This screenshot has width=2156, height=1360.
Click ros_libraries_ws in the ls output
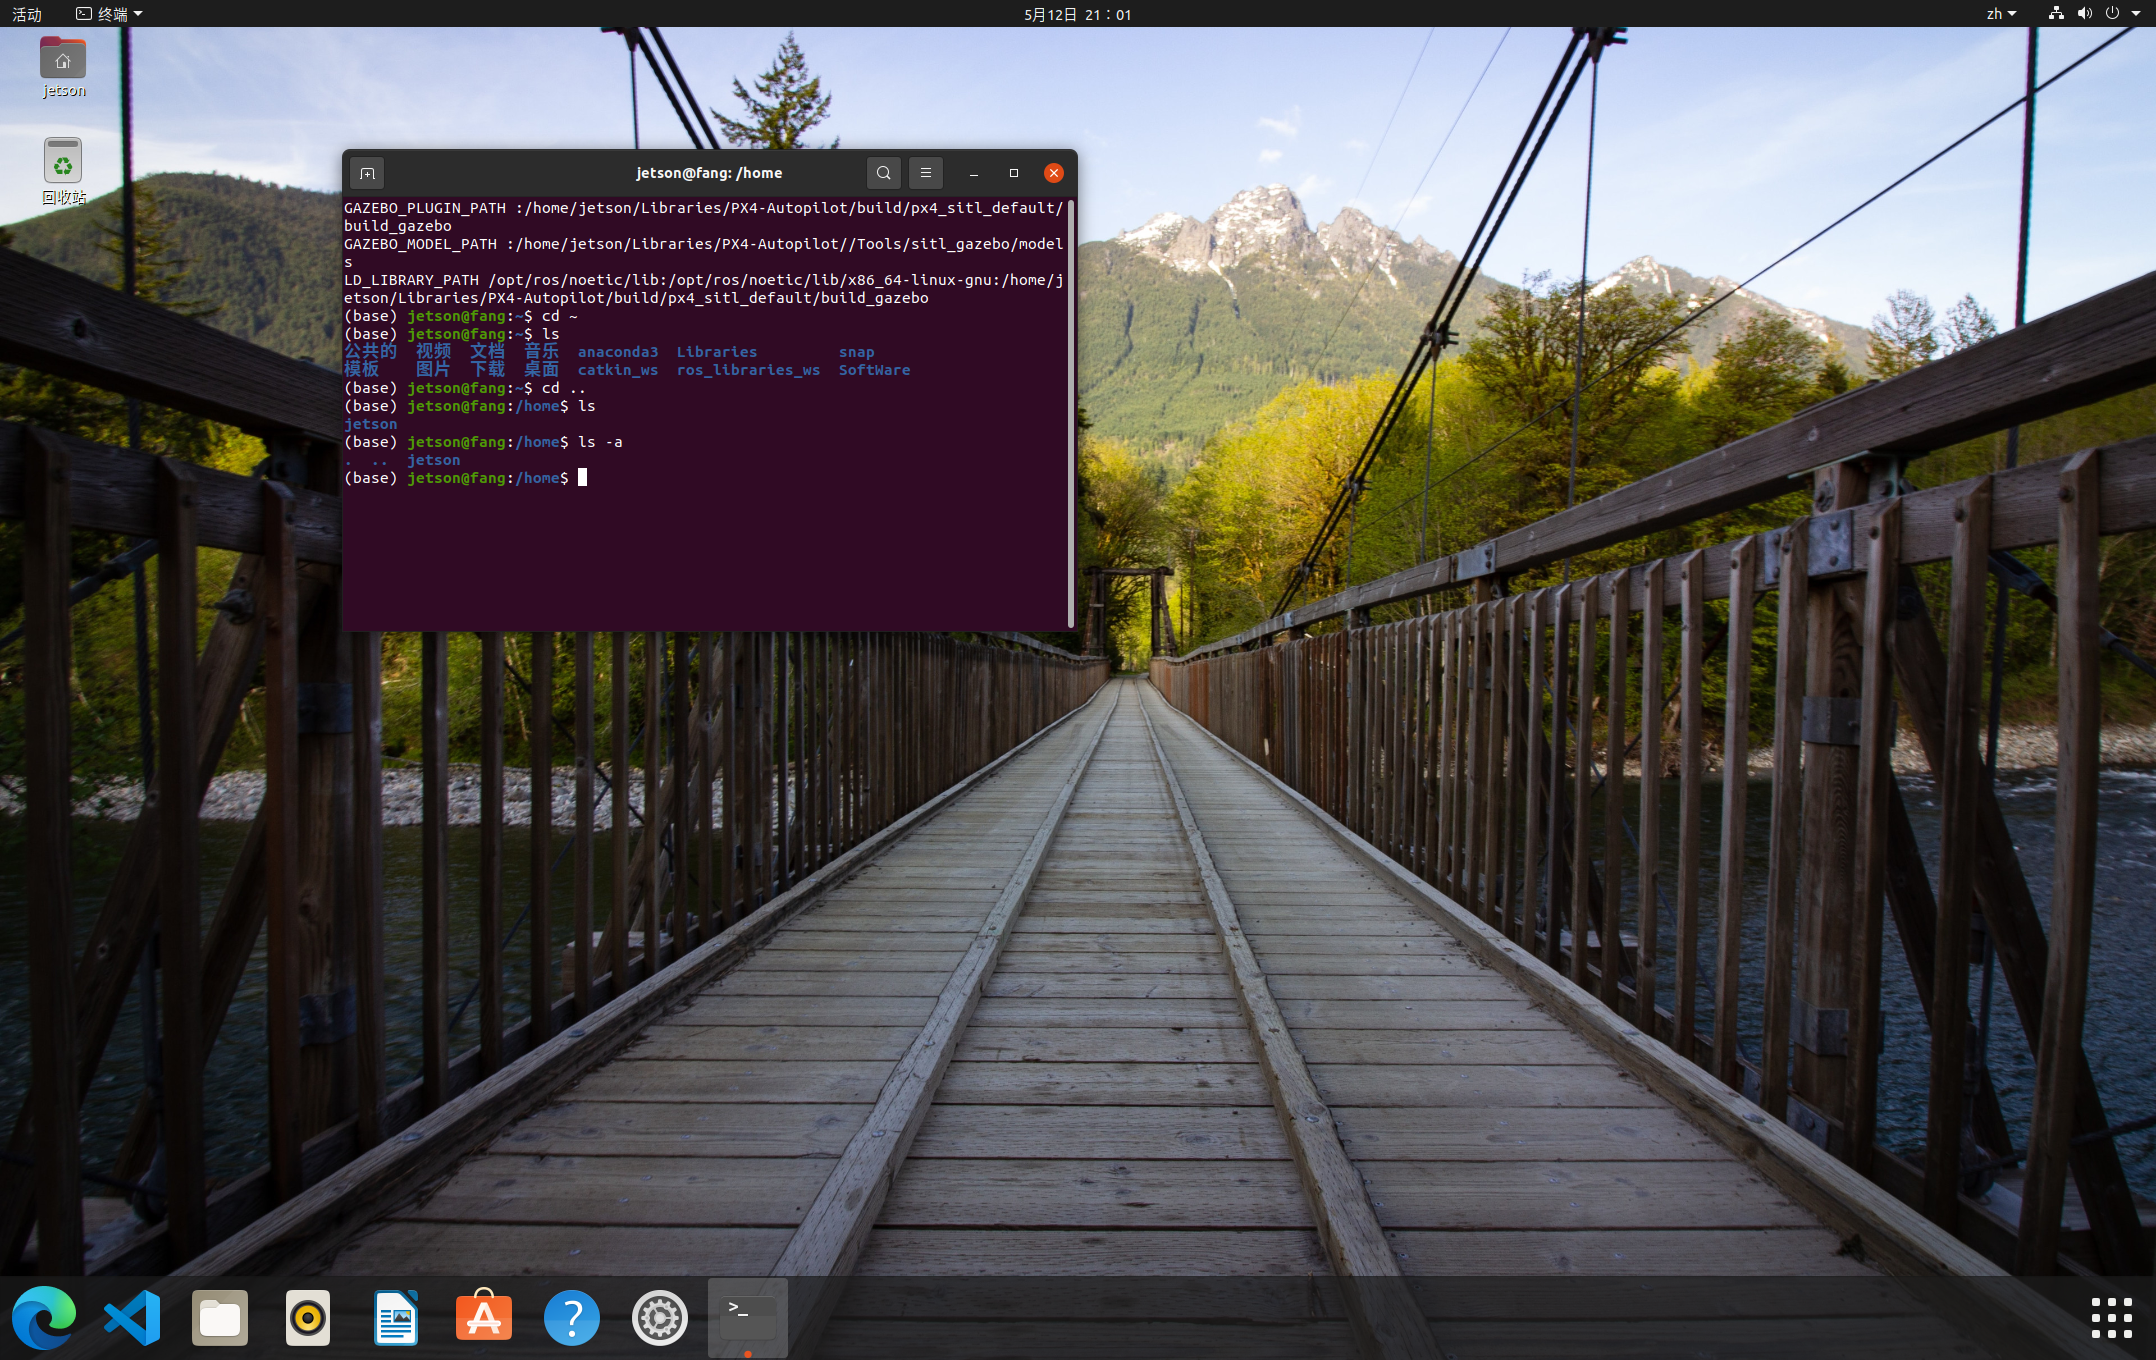point(748,370)
